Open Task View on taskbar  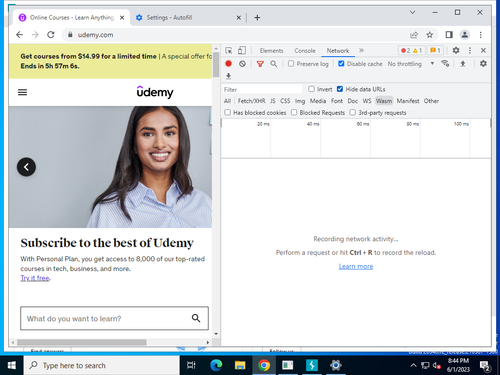pos(191,365)
